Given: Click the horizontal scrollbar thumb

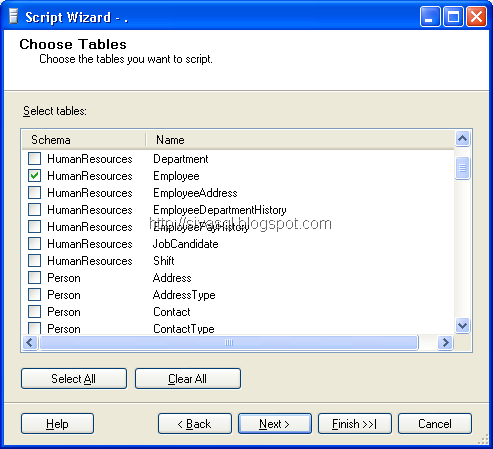Looking at the screenshot, I should click(x=229, y=342).
